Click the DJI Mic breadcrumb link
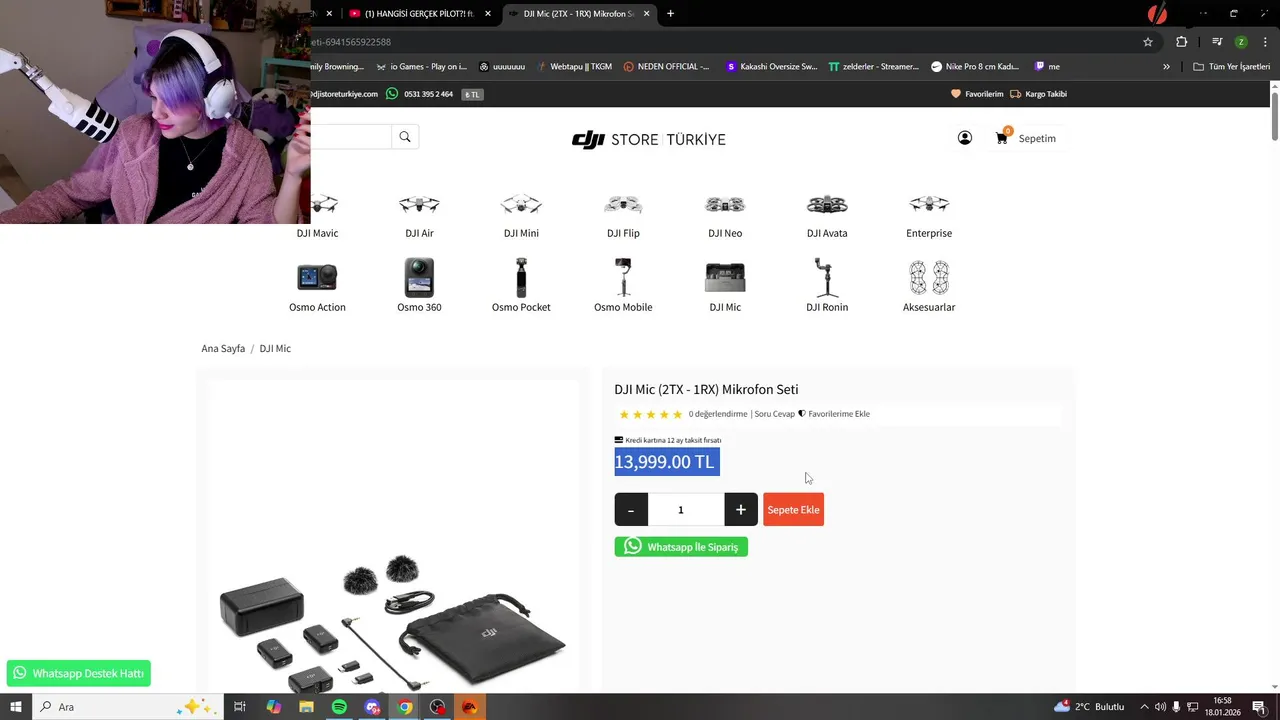This screenshot has height=720, width=1280. coord(275,349)
